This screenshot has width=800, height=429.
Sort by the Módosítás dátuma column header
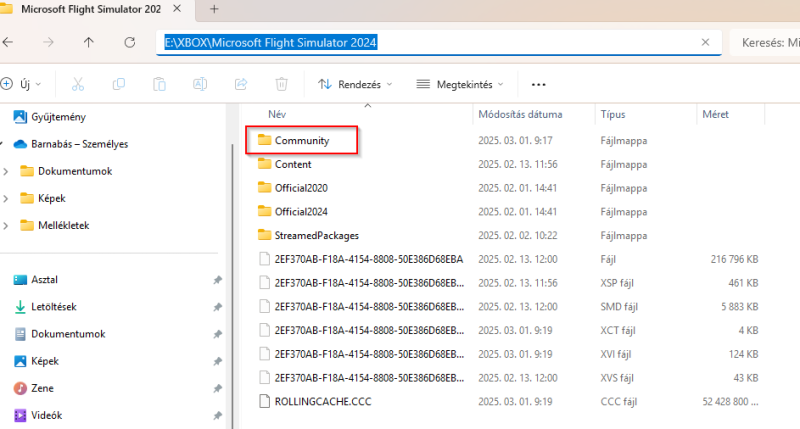[520, 114]
